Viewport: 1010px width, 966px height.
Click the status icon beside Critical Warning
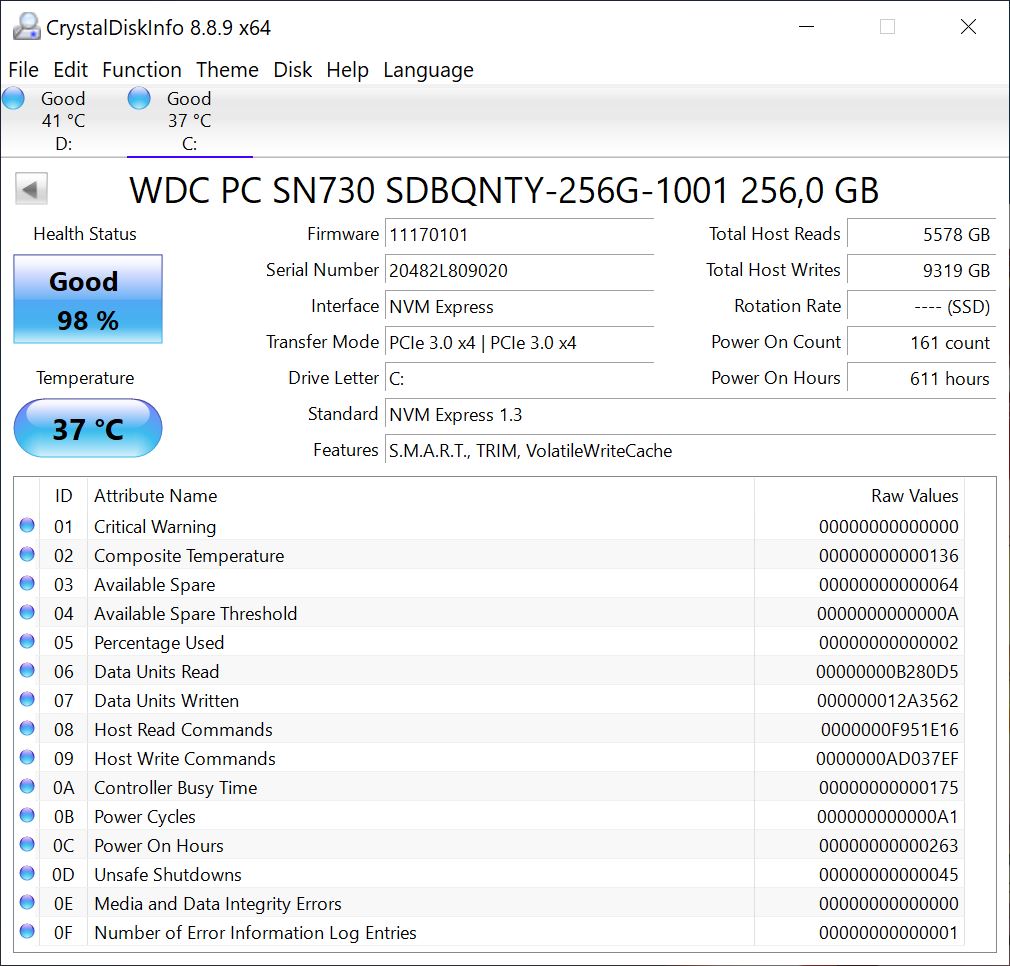click(x=27, y=526)
